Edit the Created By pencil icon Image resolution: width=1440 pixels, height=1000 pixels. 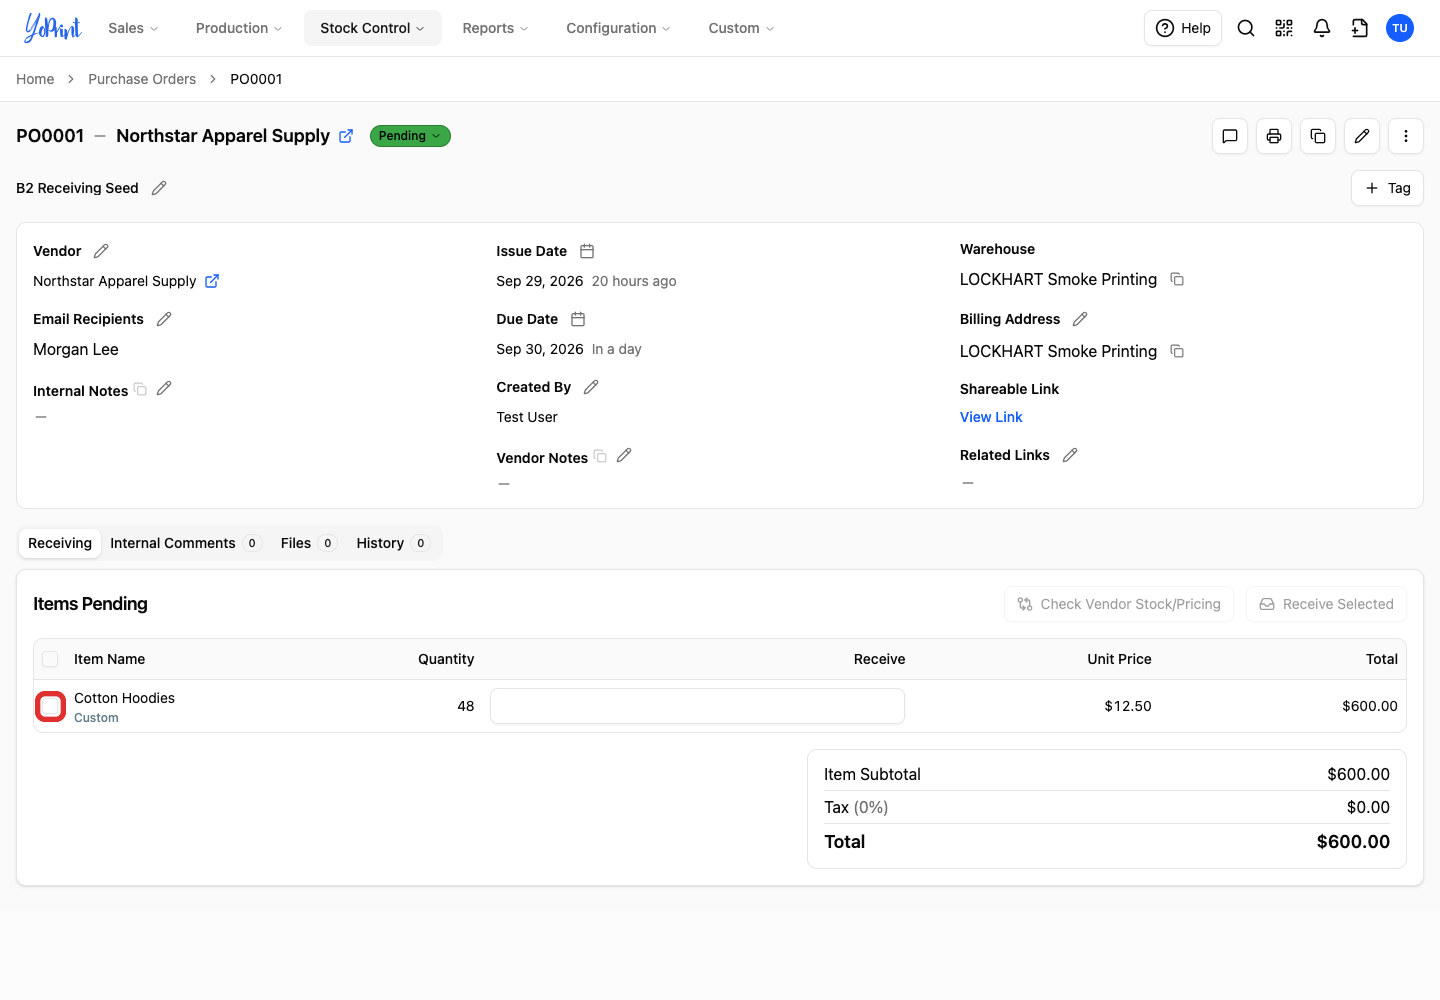(x=591, y=387)
